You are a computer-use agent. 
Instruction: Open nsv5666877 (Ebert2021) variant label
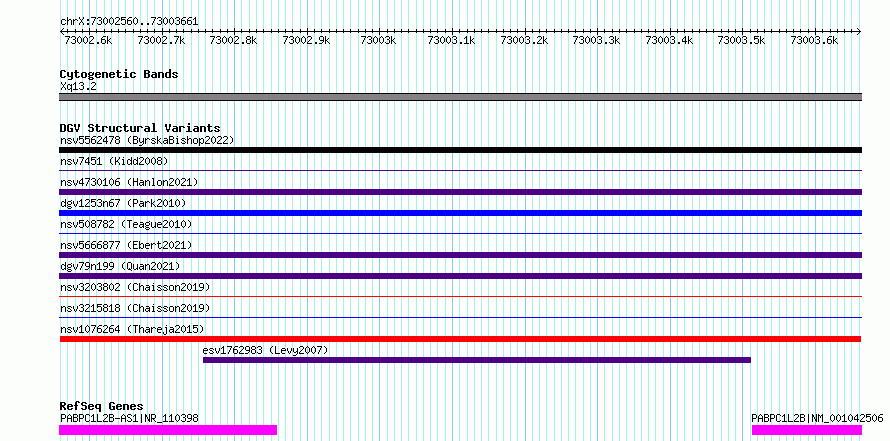point(126,245)
